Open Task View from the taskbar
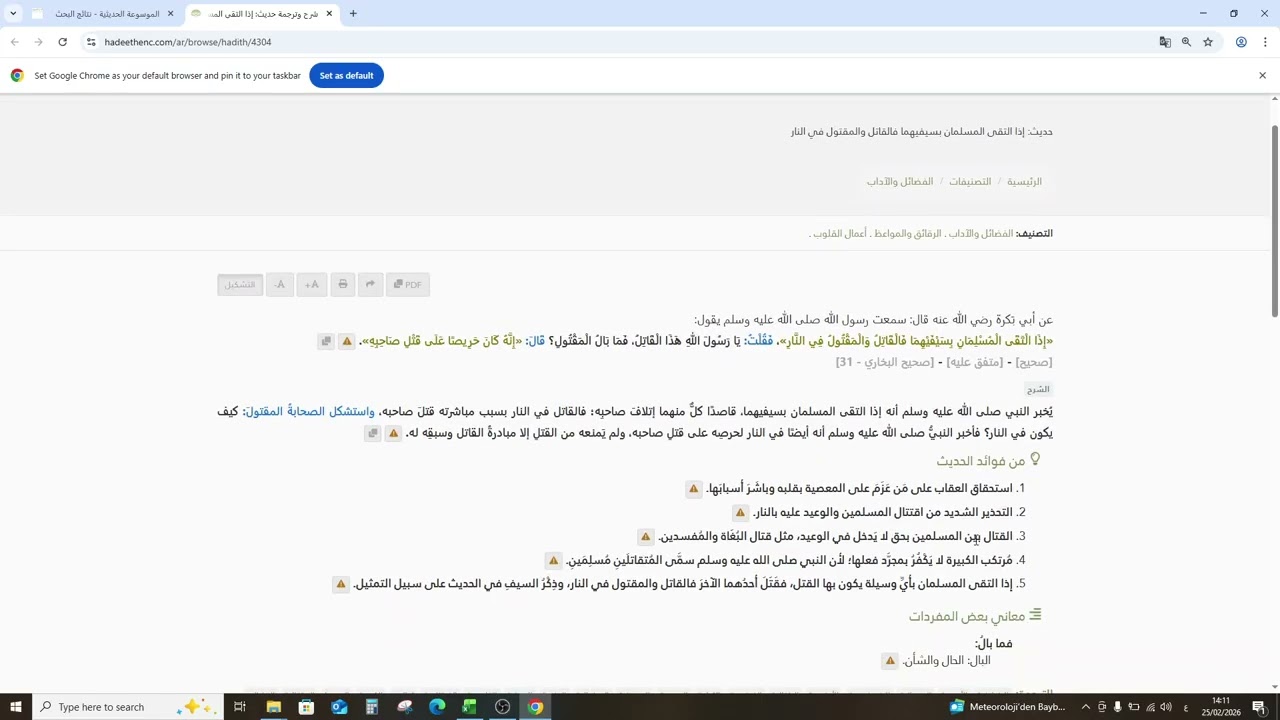The height and width of the screenshot is (720, 1280). pos(240,707)
